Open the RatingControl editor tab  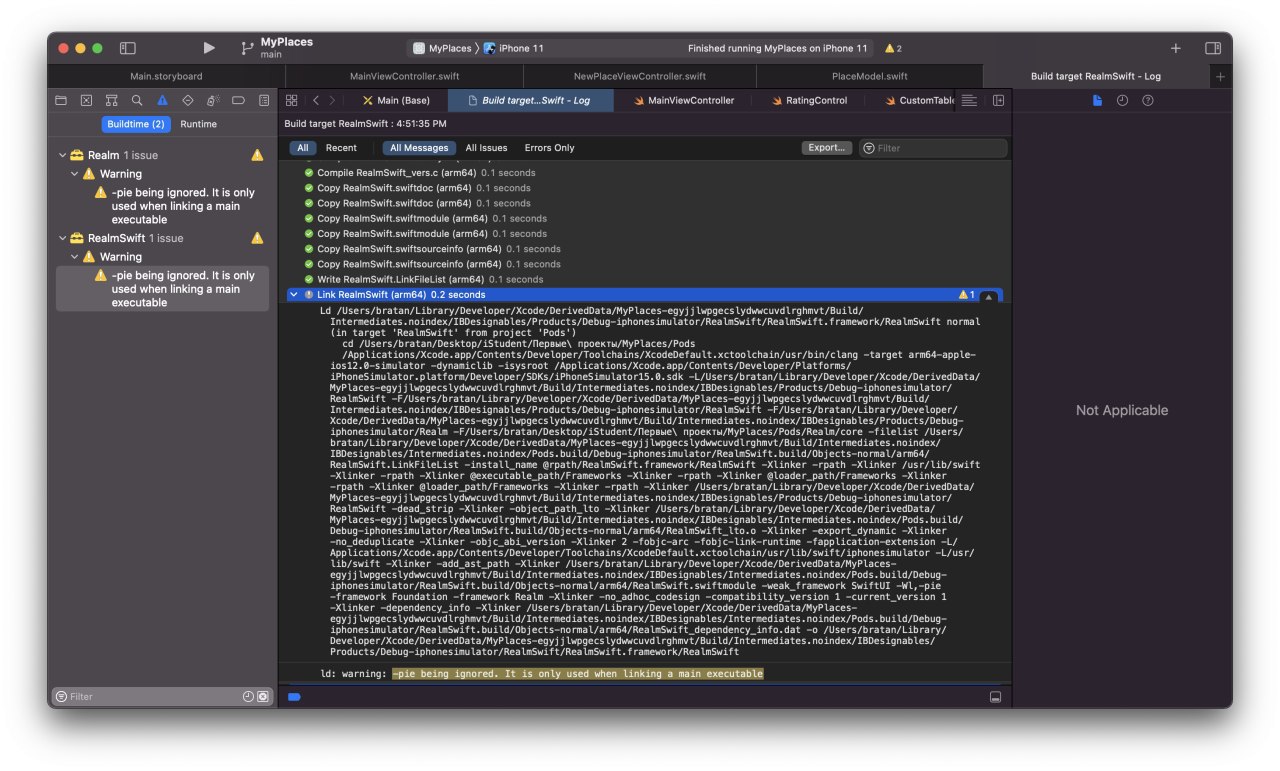(809, 100)
